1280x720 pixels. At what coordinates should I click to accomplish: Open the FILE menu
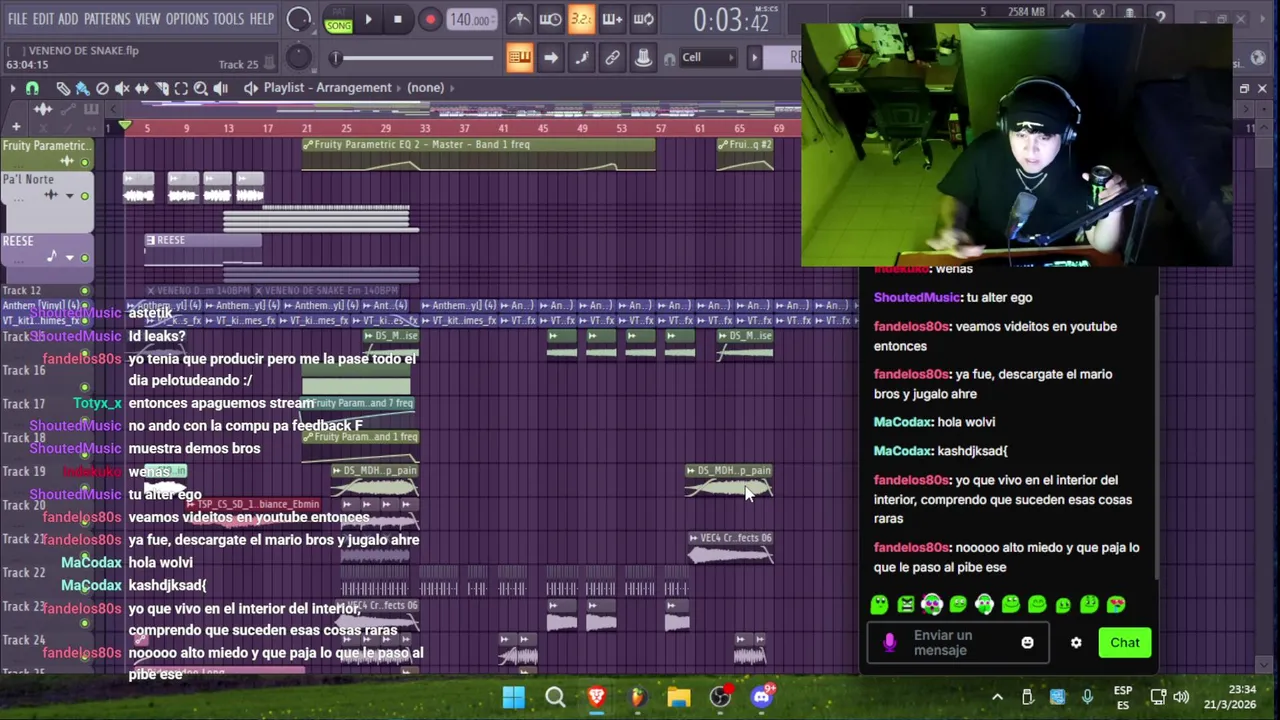pyautogui.click(x=17, y=19)
